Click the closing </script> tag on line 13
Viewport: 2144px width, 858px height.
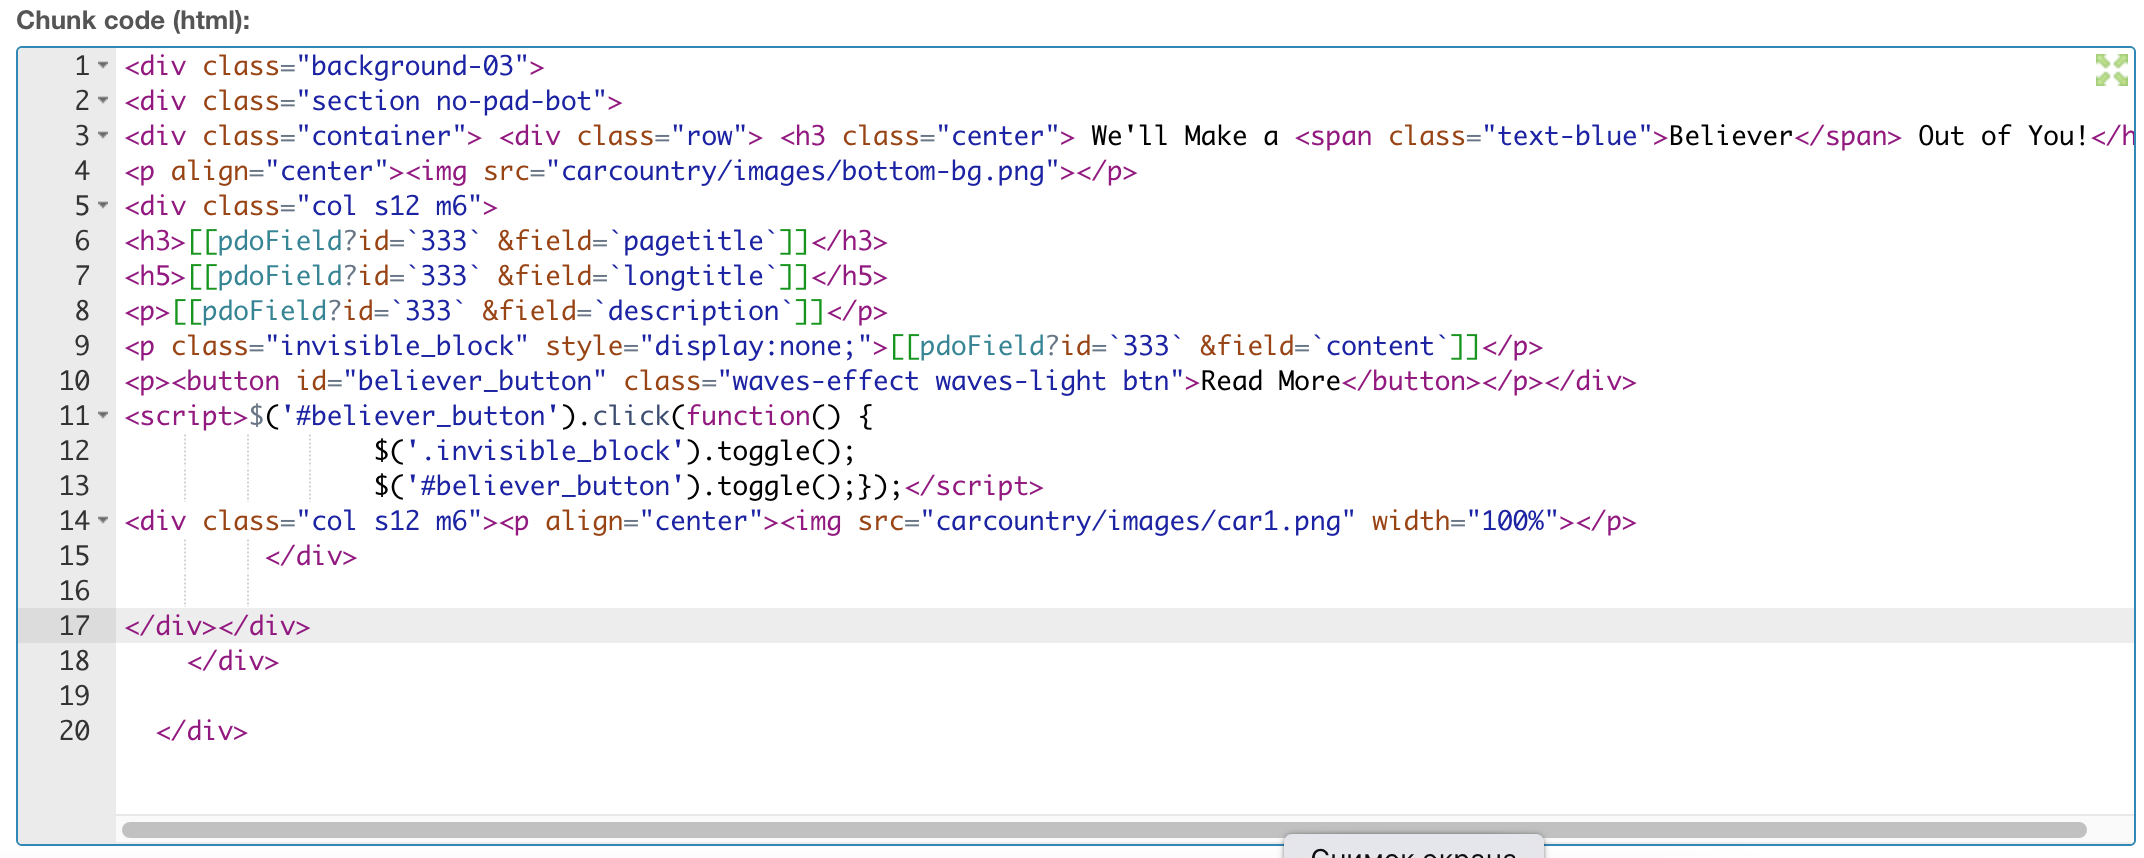click(974, 486)
